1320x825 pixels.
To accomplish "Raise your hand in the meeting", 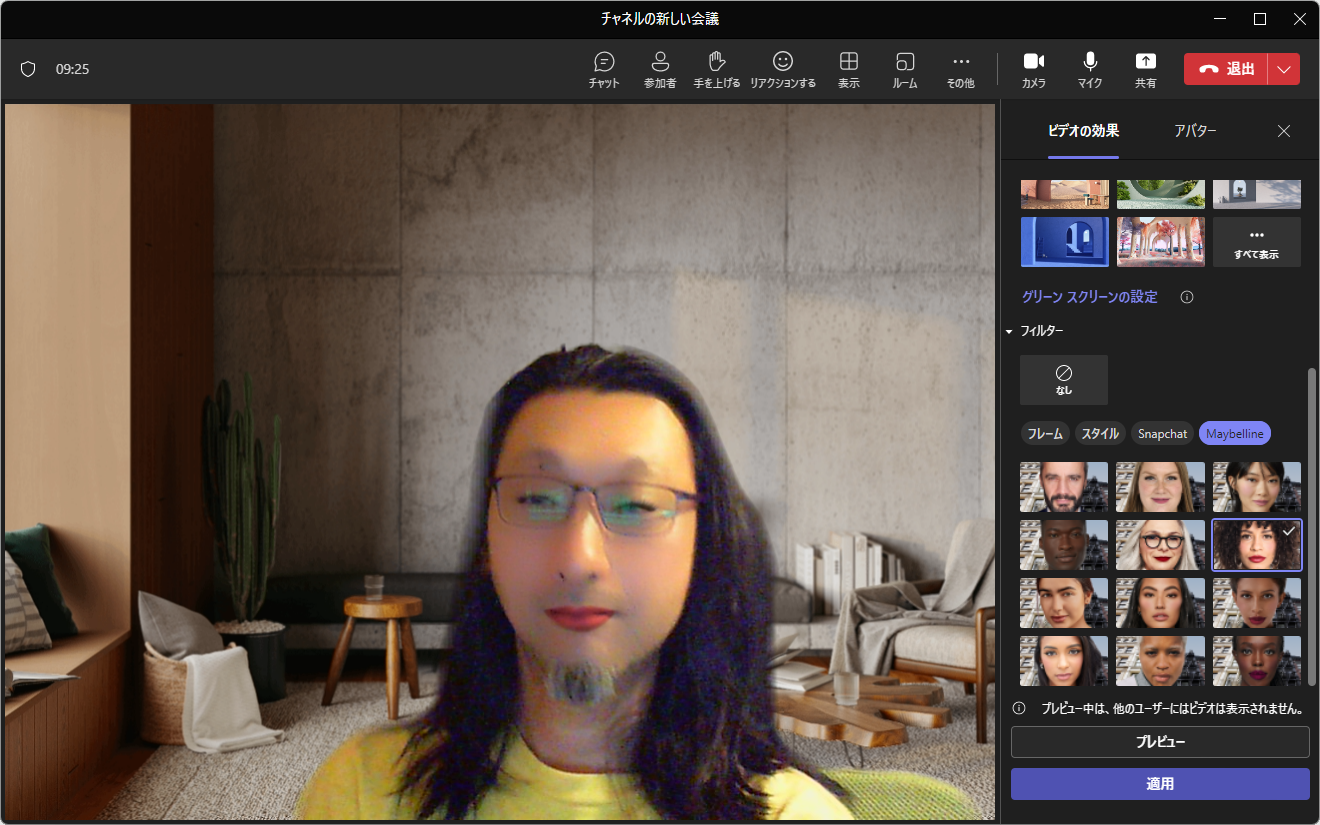I will click(716, 69).
